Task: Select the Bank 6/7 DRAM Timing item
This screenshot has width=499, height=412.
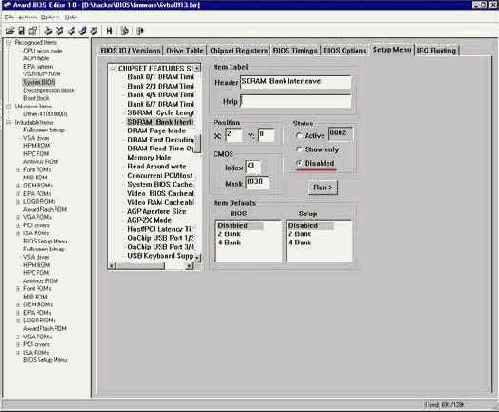Action: 160,104
